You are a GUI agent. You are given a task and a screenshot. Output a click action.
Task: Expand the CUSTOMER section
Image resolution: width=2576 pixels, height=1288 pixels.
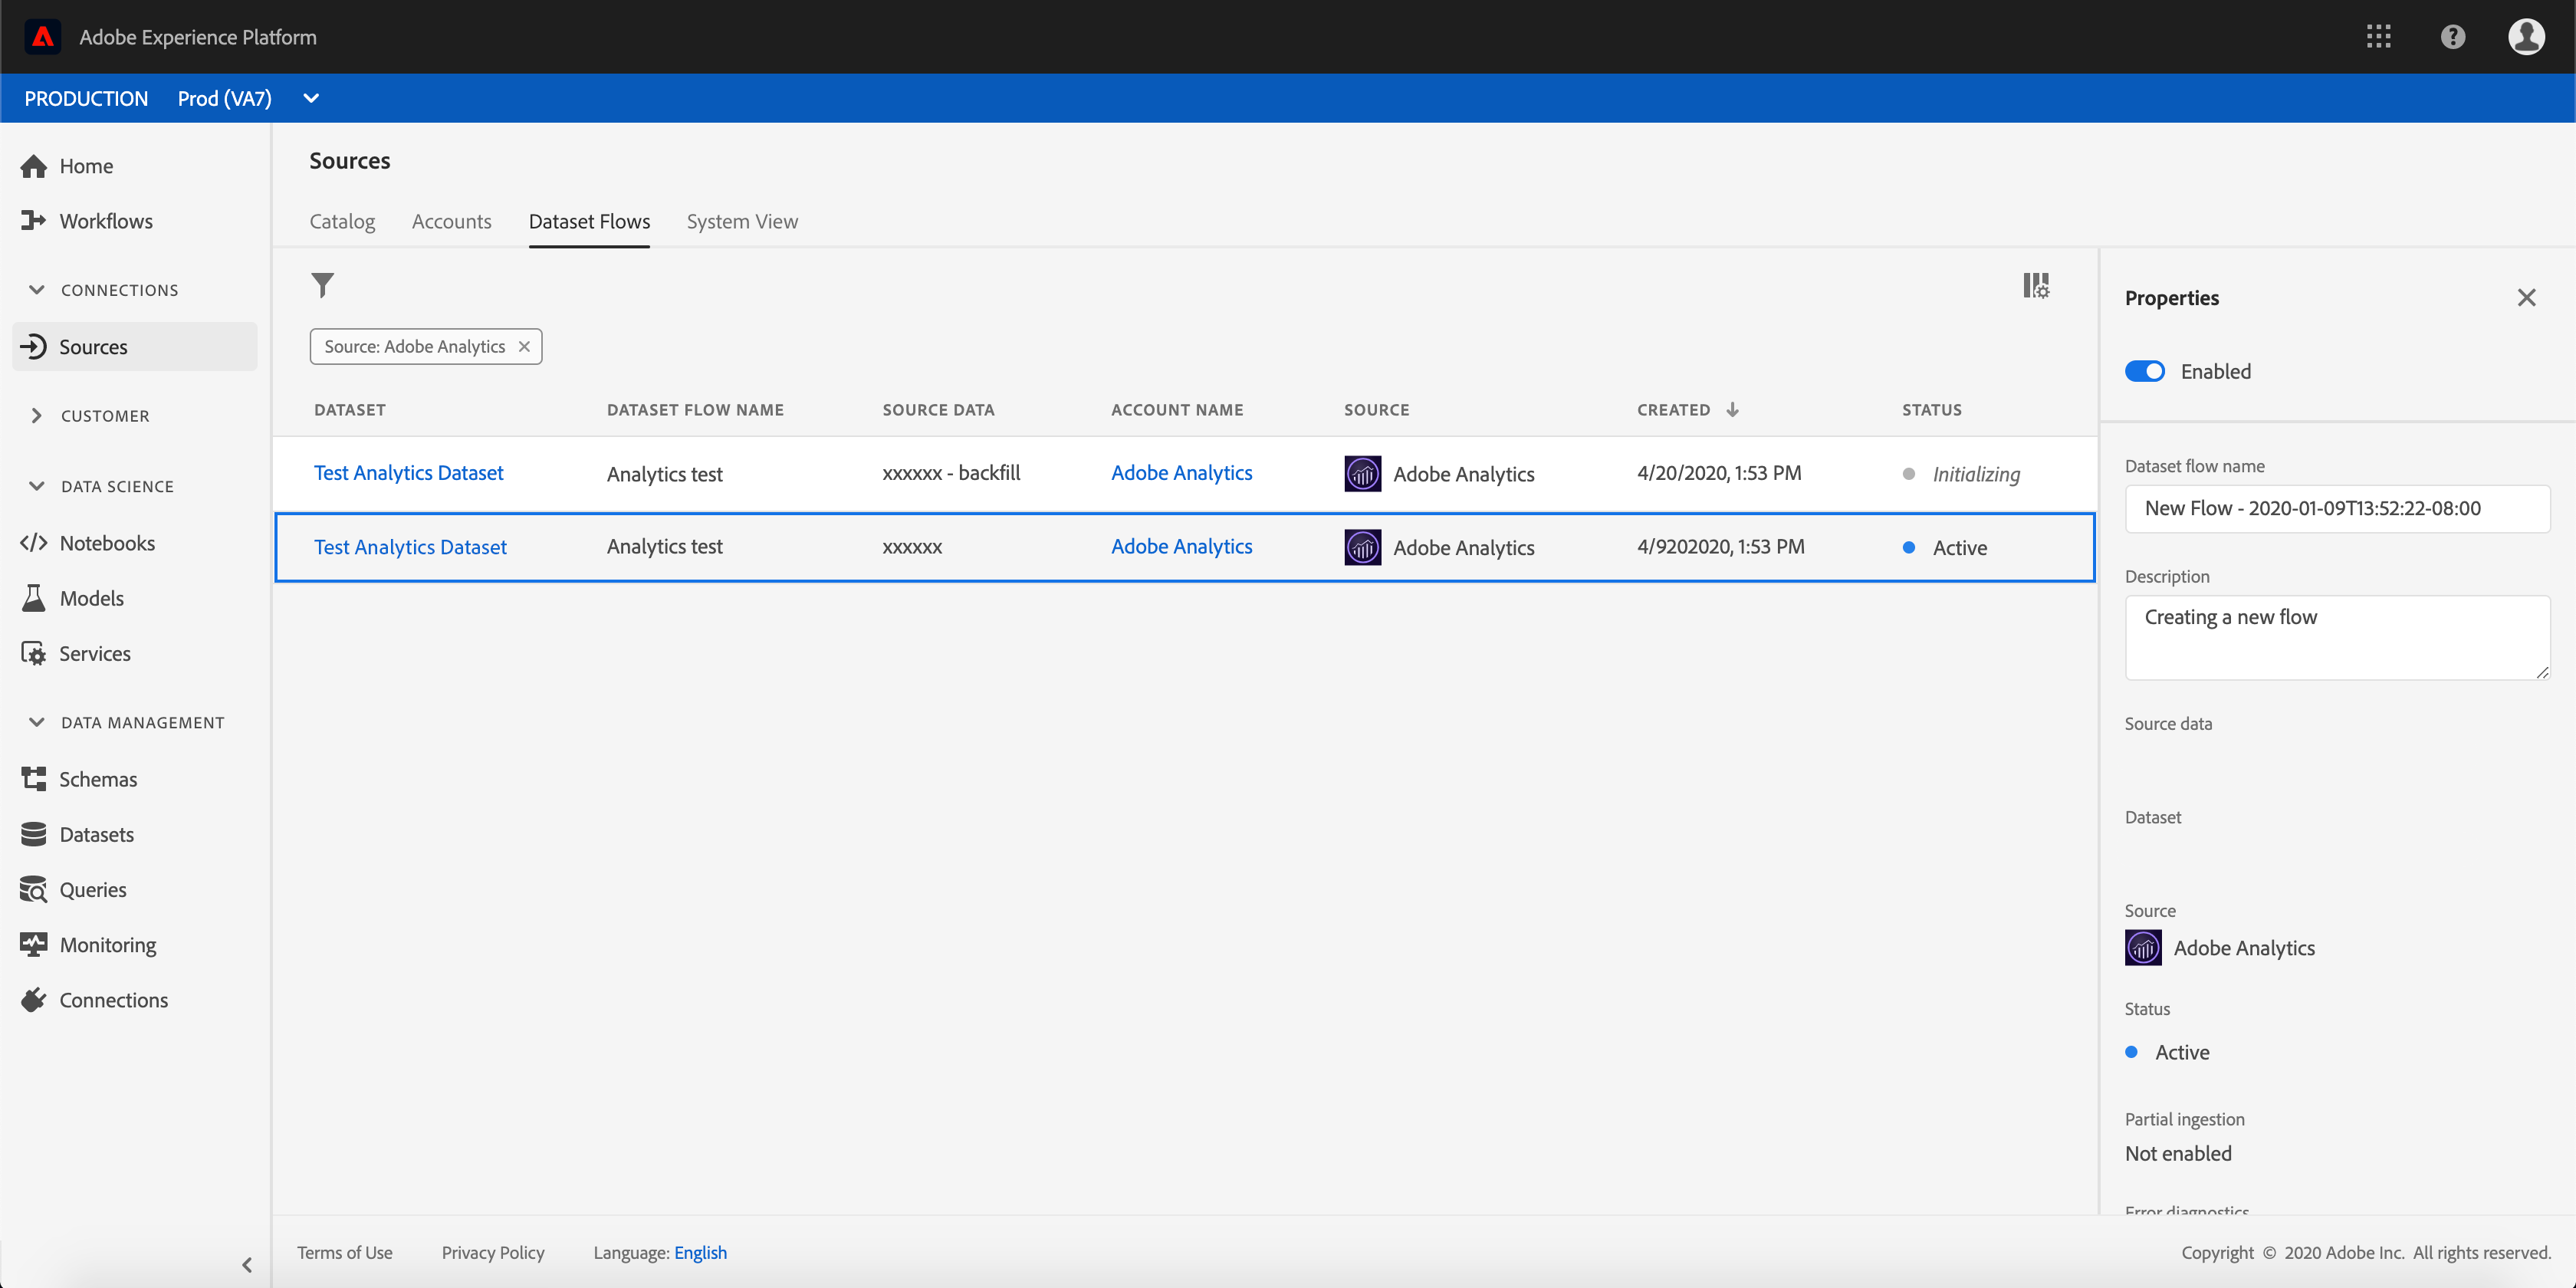[37, 415]
